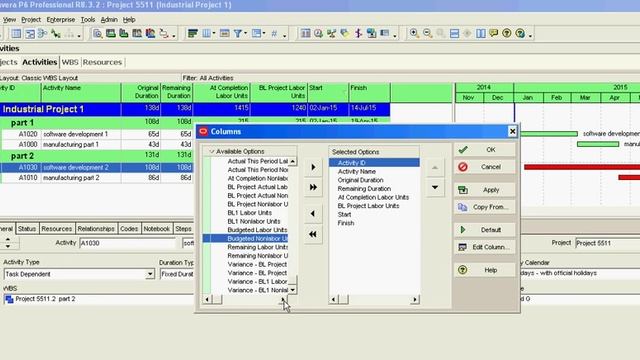Open toolbar options arrow after globe help icon
640x360 pixels.
pyautogui.click(x=530, y=36)
